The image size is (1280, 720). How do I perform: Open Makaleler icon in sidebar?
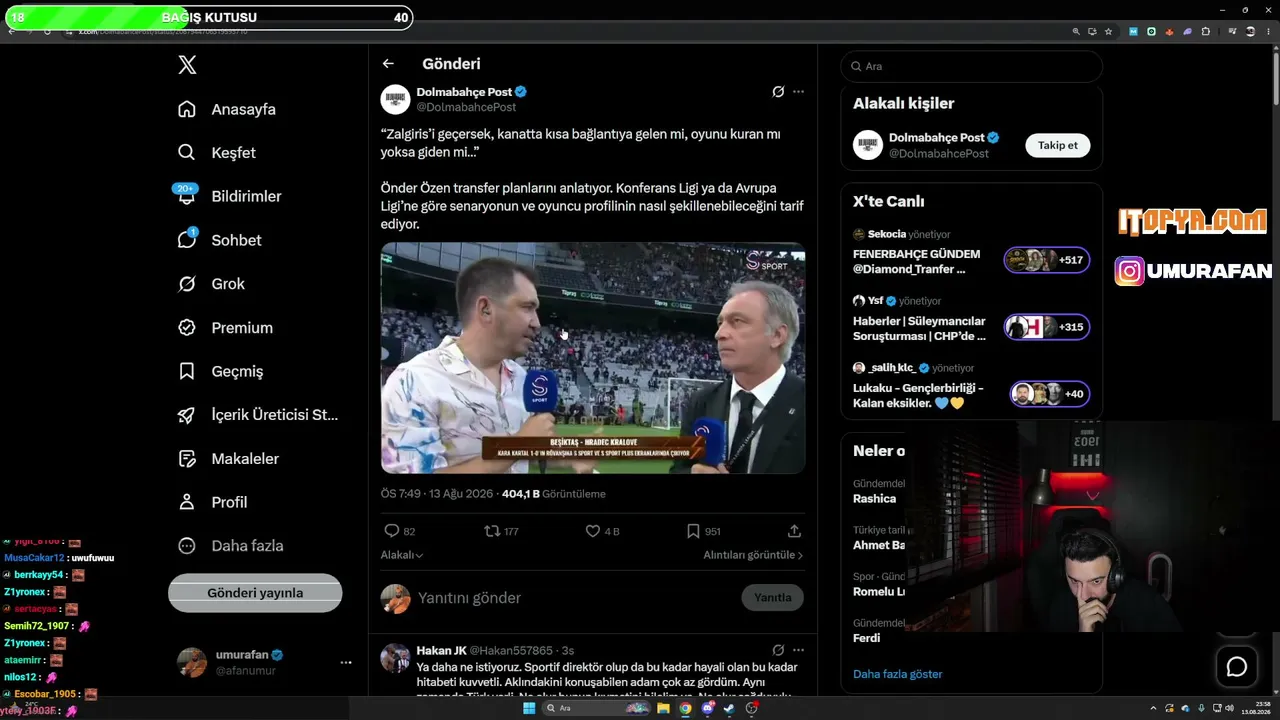tap(187, 459)
